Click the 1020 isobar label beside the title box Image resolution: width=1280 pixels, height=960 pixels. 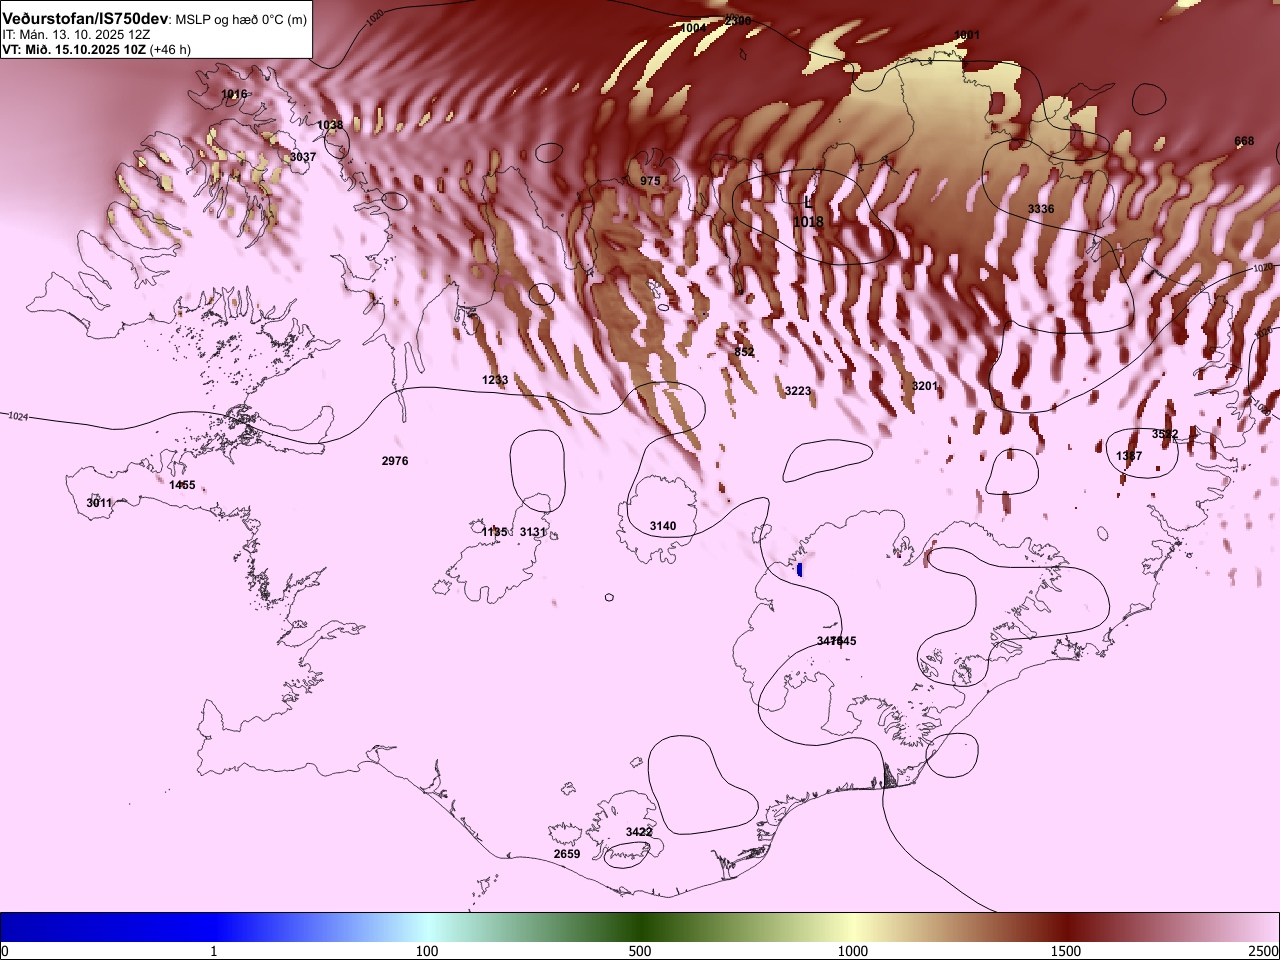point(375,17)
